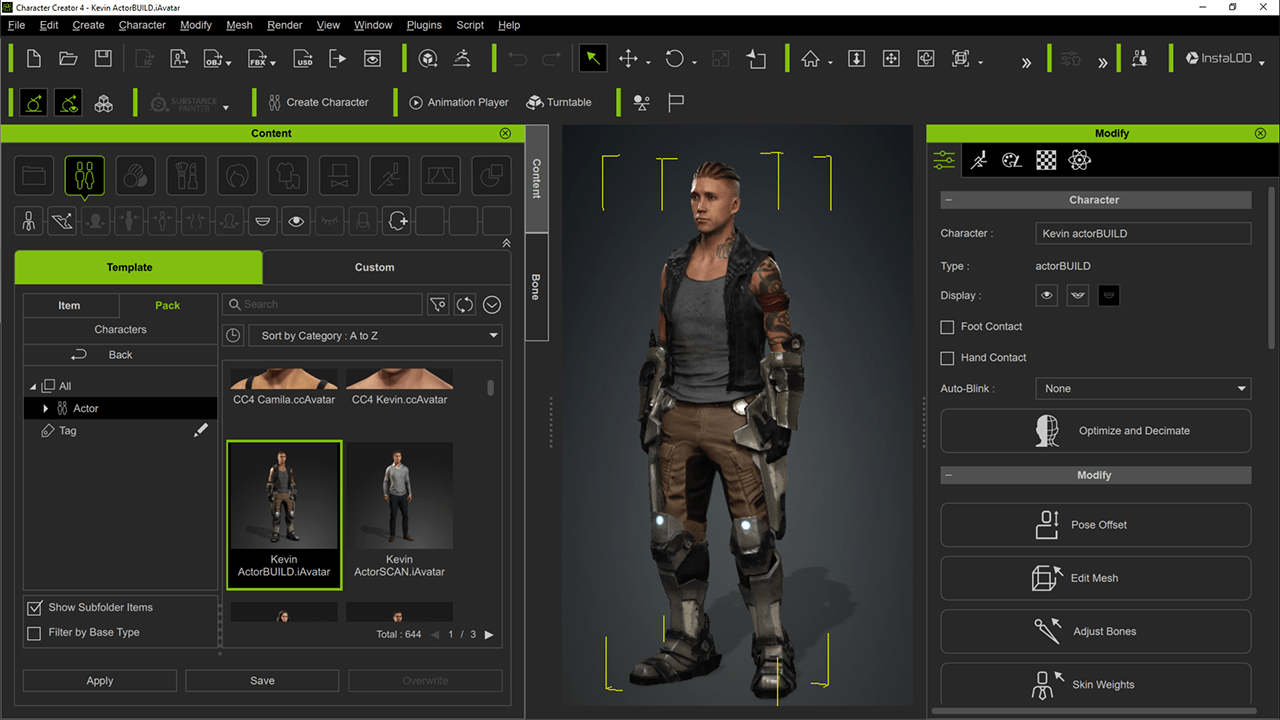Click Create Character button
1280x720 pixels.
(x=319, y=102)
